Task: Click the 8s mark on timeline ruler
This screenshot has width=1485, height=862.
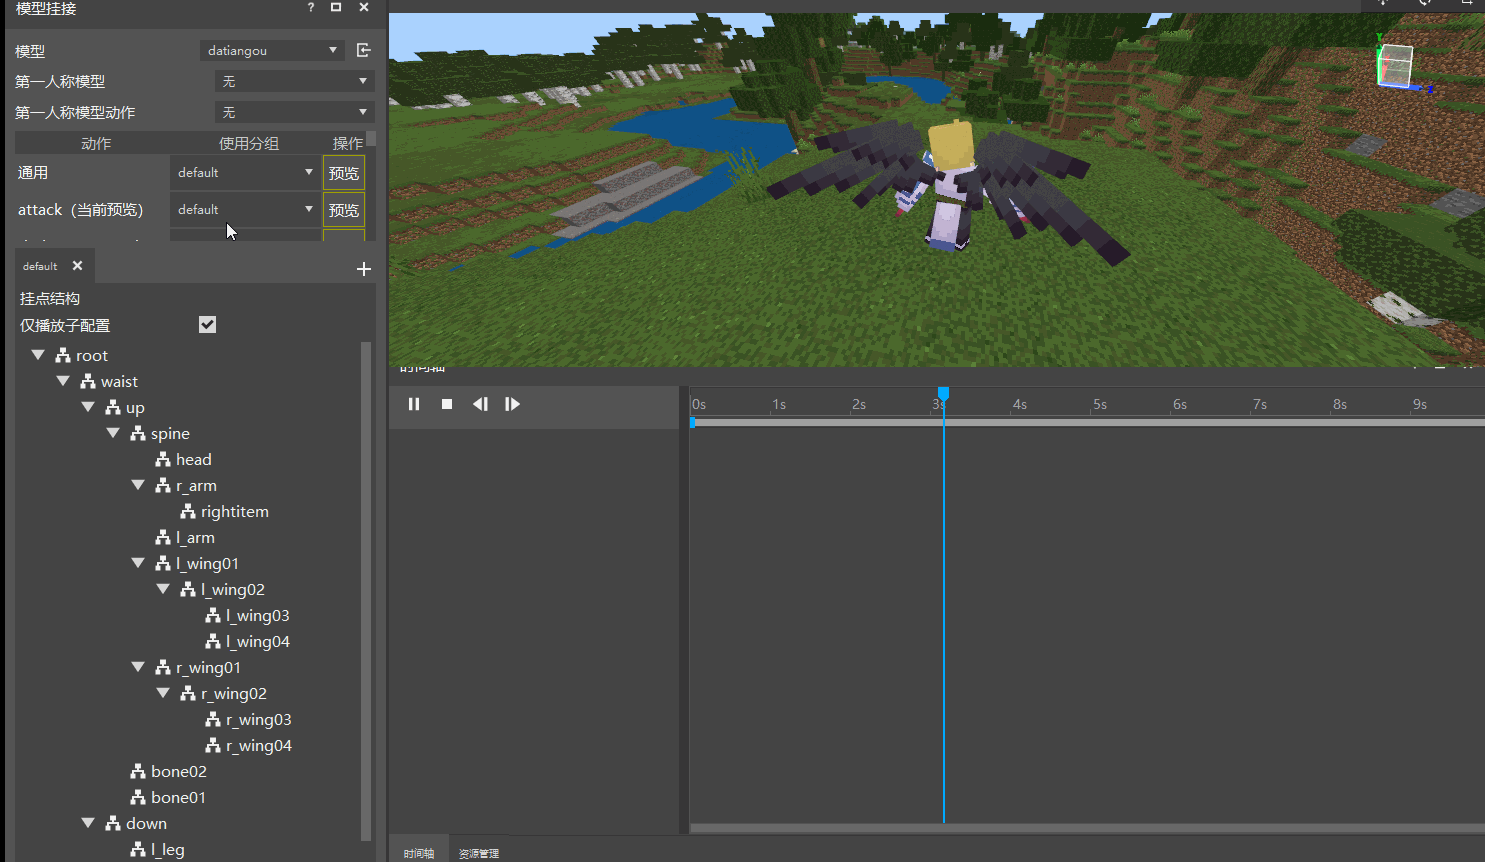Action: click(x=1340, y=404)
